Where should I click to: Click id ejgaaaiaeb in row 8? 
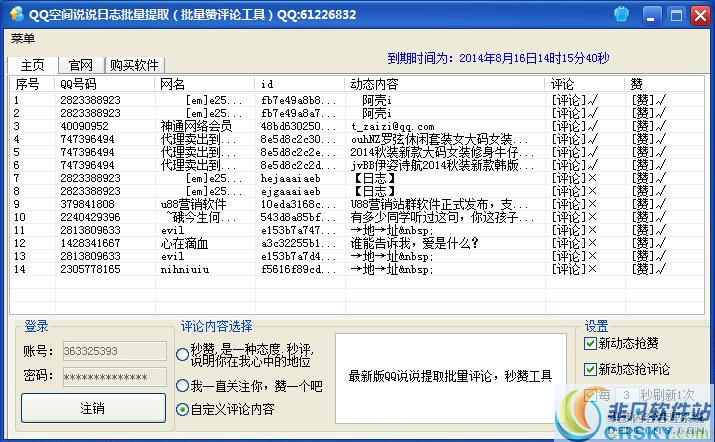(x=290, y=191)
